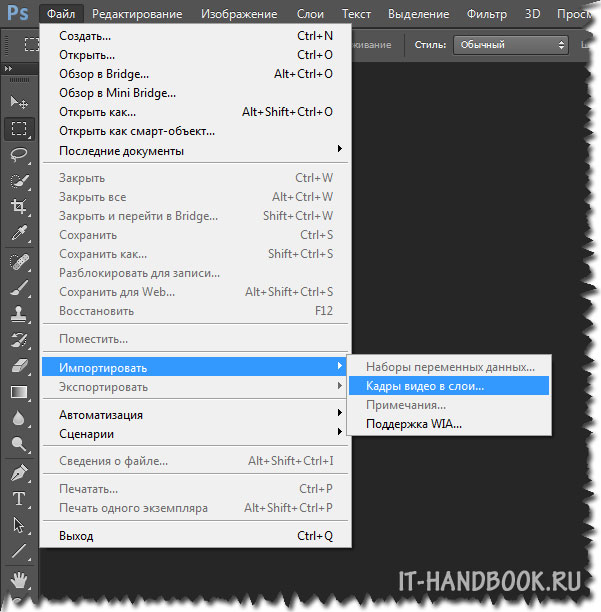Select the Quick Selection tool
This screenshot has width=601, height=612.
(19, 181)
